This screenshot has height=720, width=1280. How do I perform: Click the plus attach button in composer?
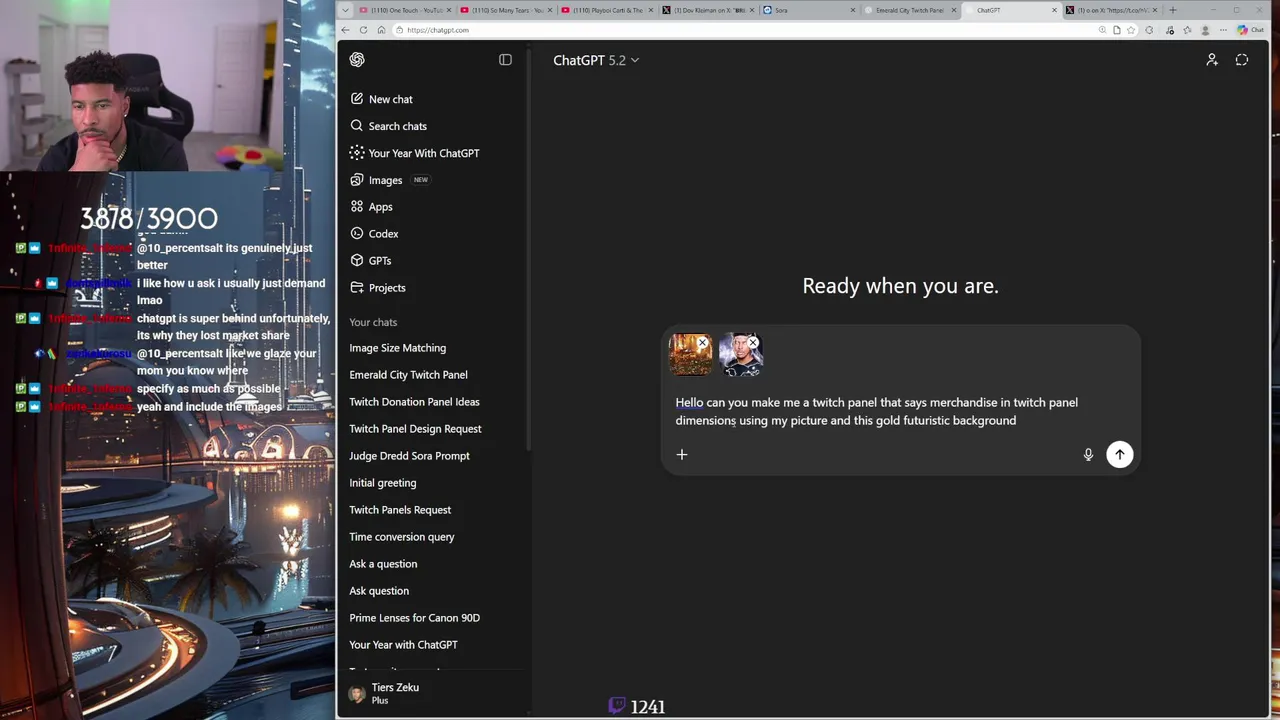point(682,455)
